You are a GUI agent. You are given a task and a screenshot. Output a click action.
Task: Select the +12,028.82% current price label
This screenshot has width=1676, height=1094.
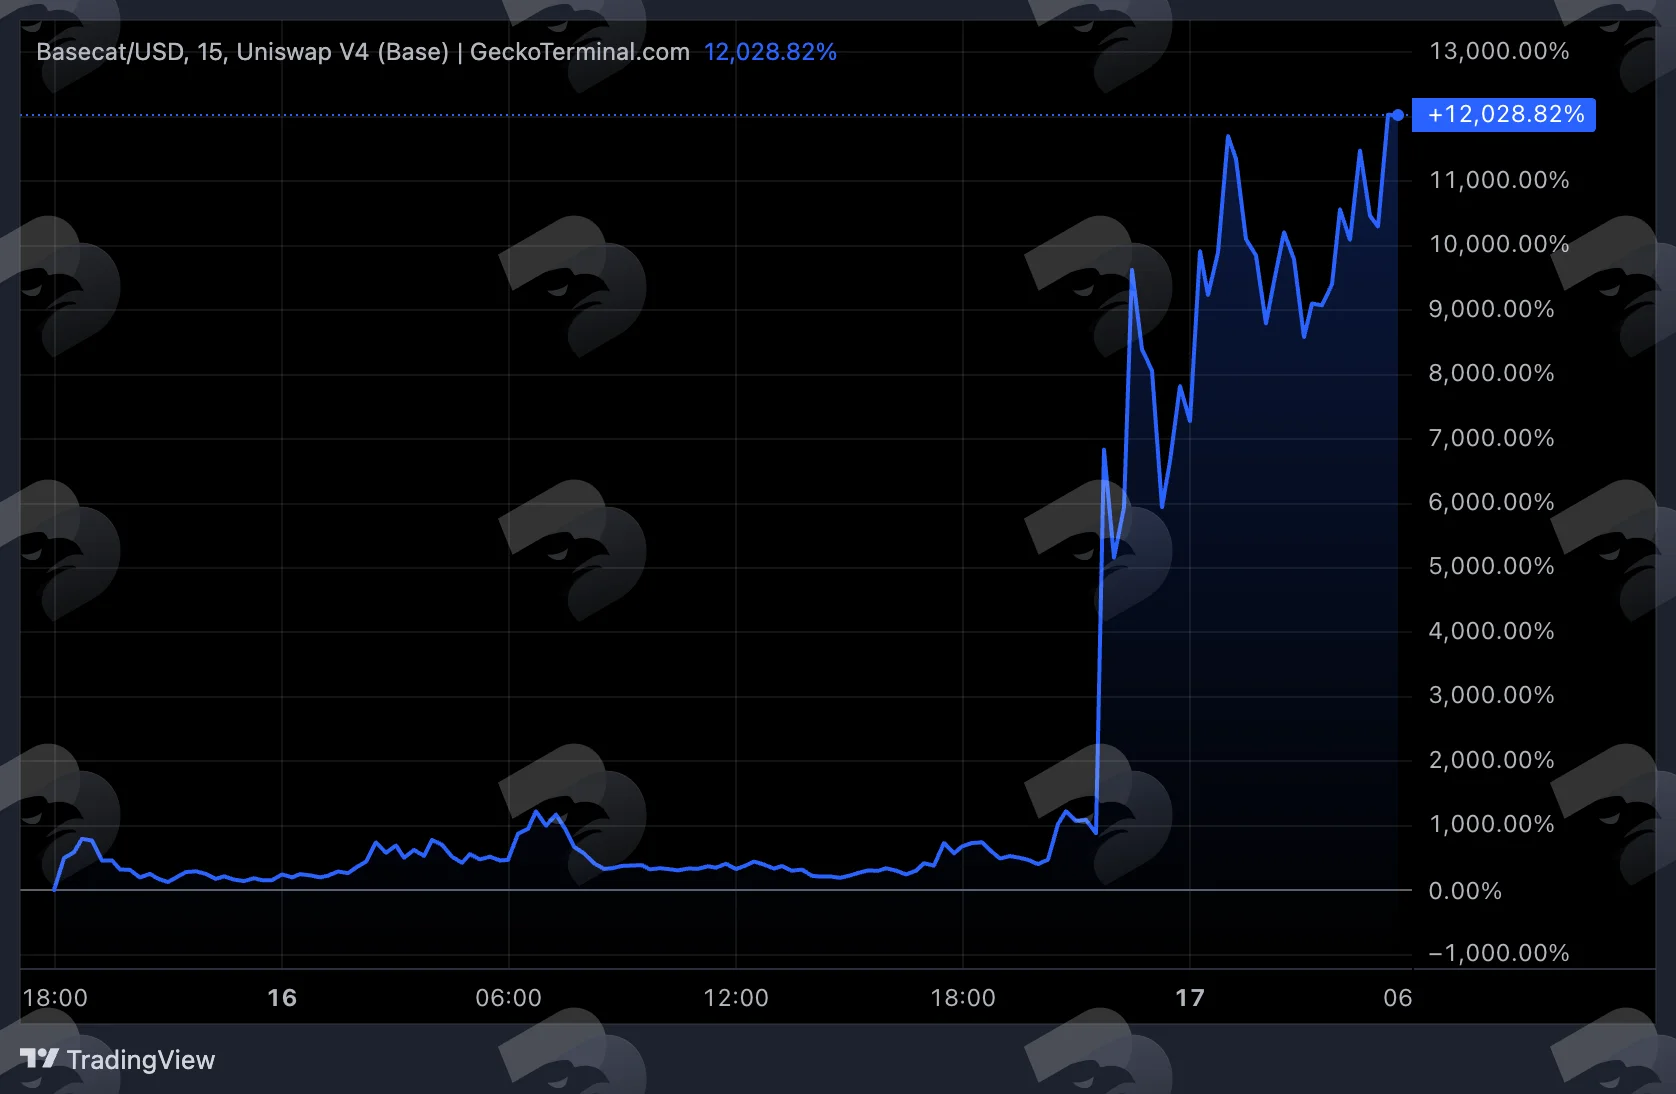1503,115
